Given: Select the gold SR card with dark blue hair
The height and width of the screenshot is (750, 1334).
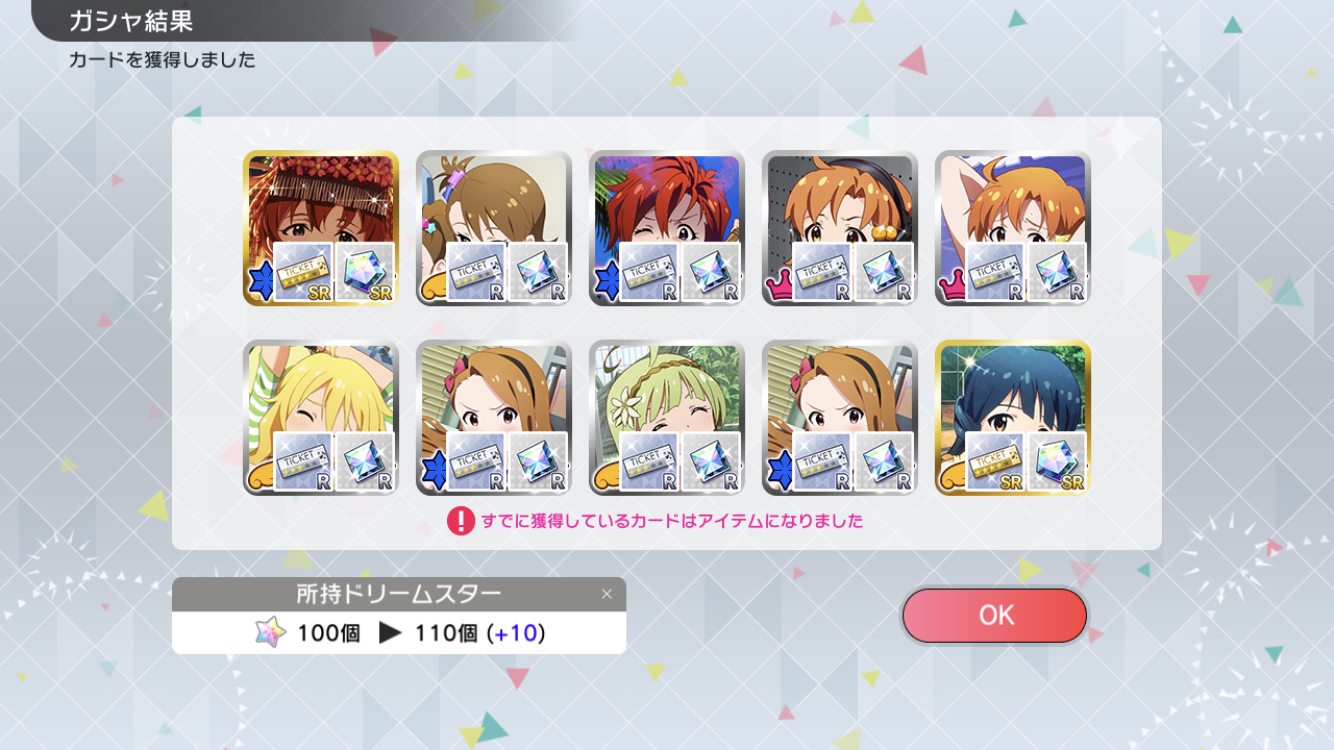Looking at the screenshot, I should 1013,417.
